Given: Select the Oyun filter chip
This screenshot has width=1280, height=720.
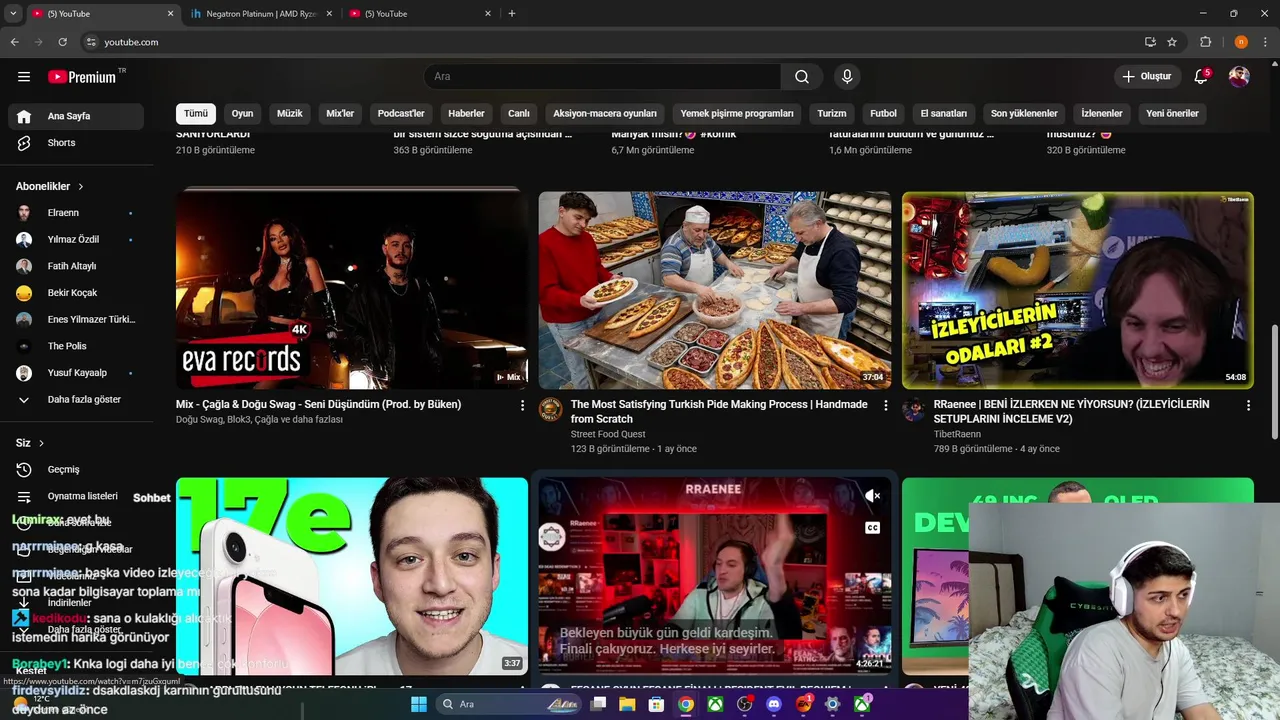Looking at the screenshot, I should 242,114.
